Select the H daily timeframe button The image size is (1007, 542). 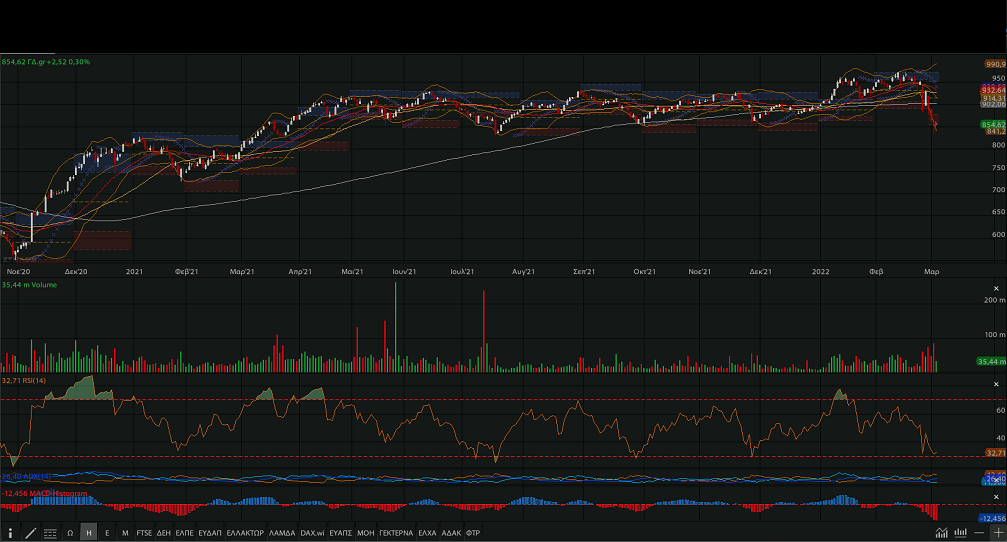tap(89, 533)
